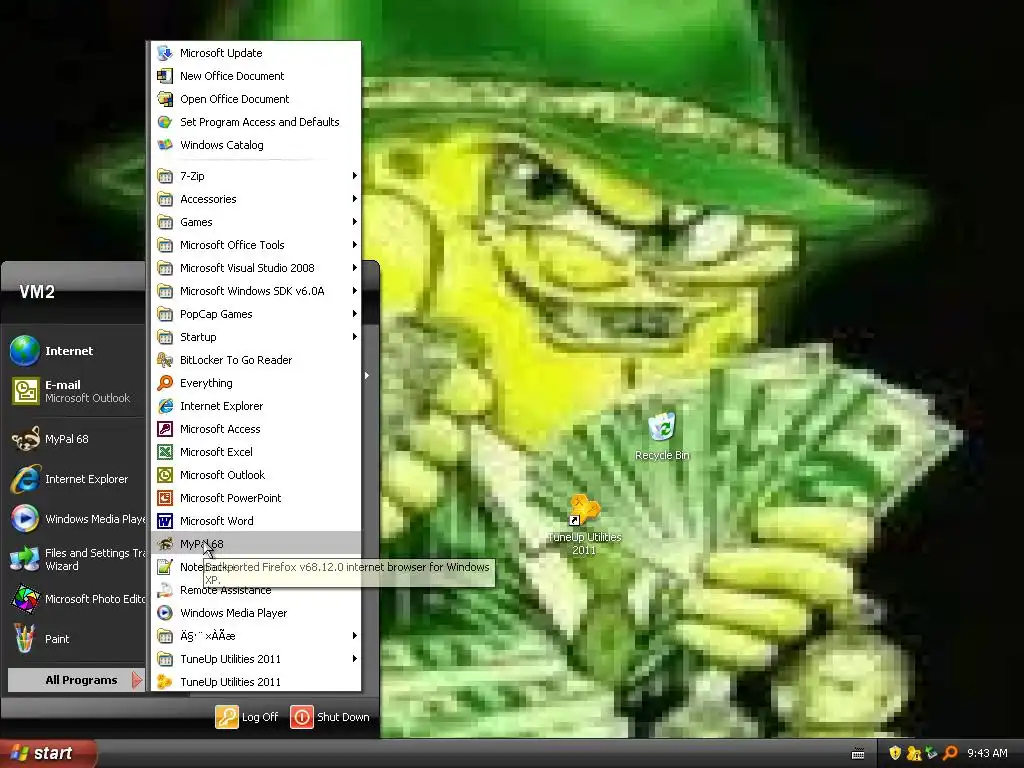The width and height of the screenshot is (1024, 768).
Task: Expand the Startup folder
Action: (256, 337)
